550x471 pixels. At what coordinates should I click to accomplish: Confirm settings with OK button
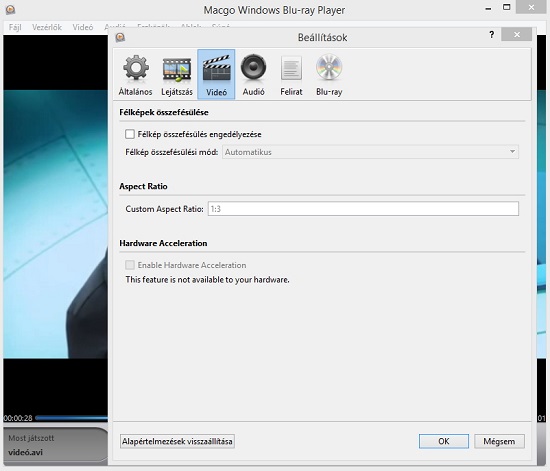[444, 441]
